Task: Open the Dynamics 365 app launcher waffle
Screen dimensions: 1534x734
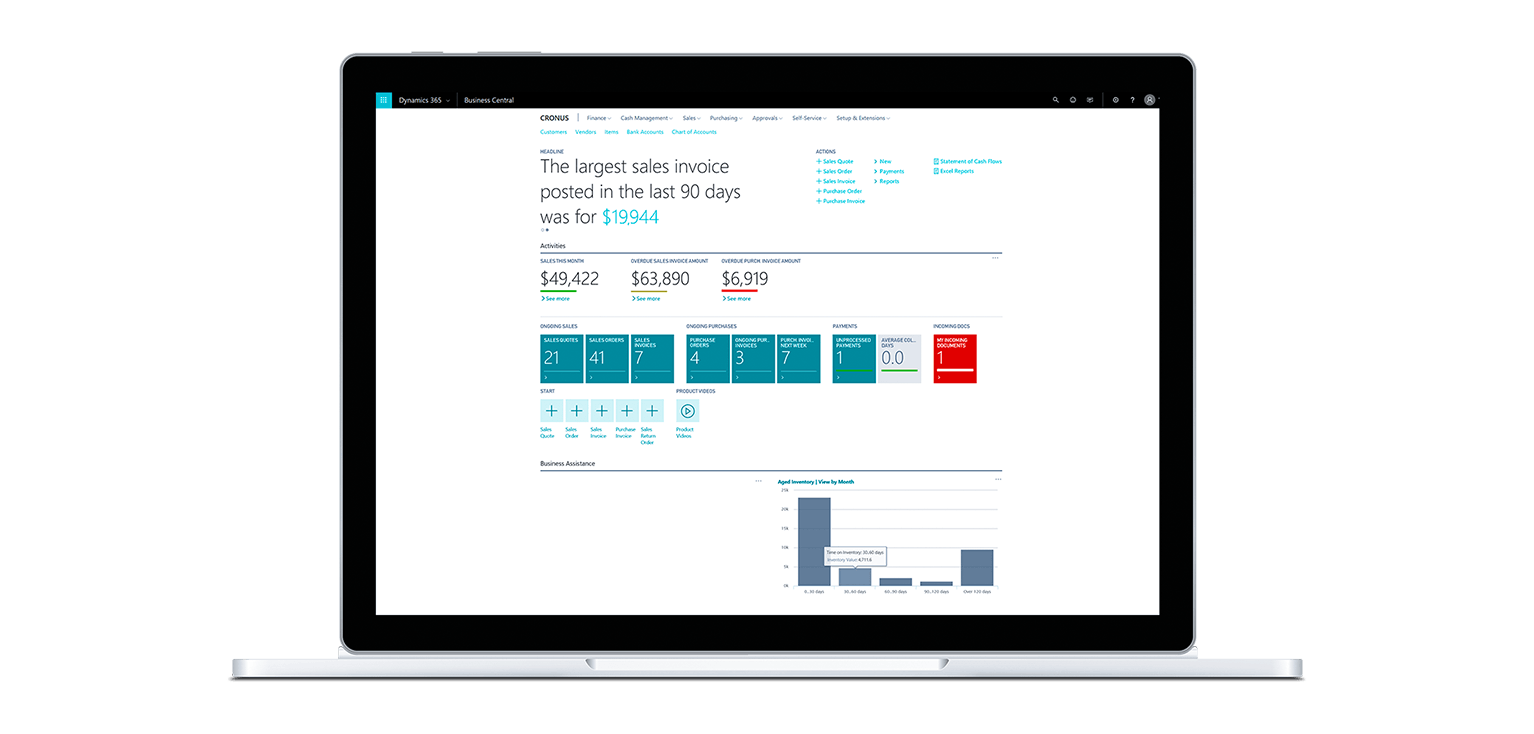Action: 384,100
